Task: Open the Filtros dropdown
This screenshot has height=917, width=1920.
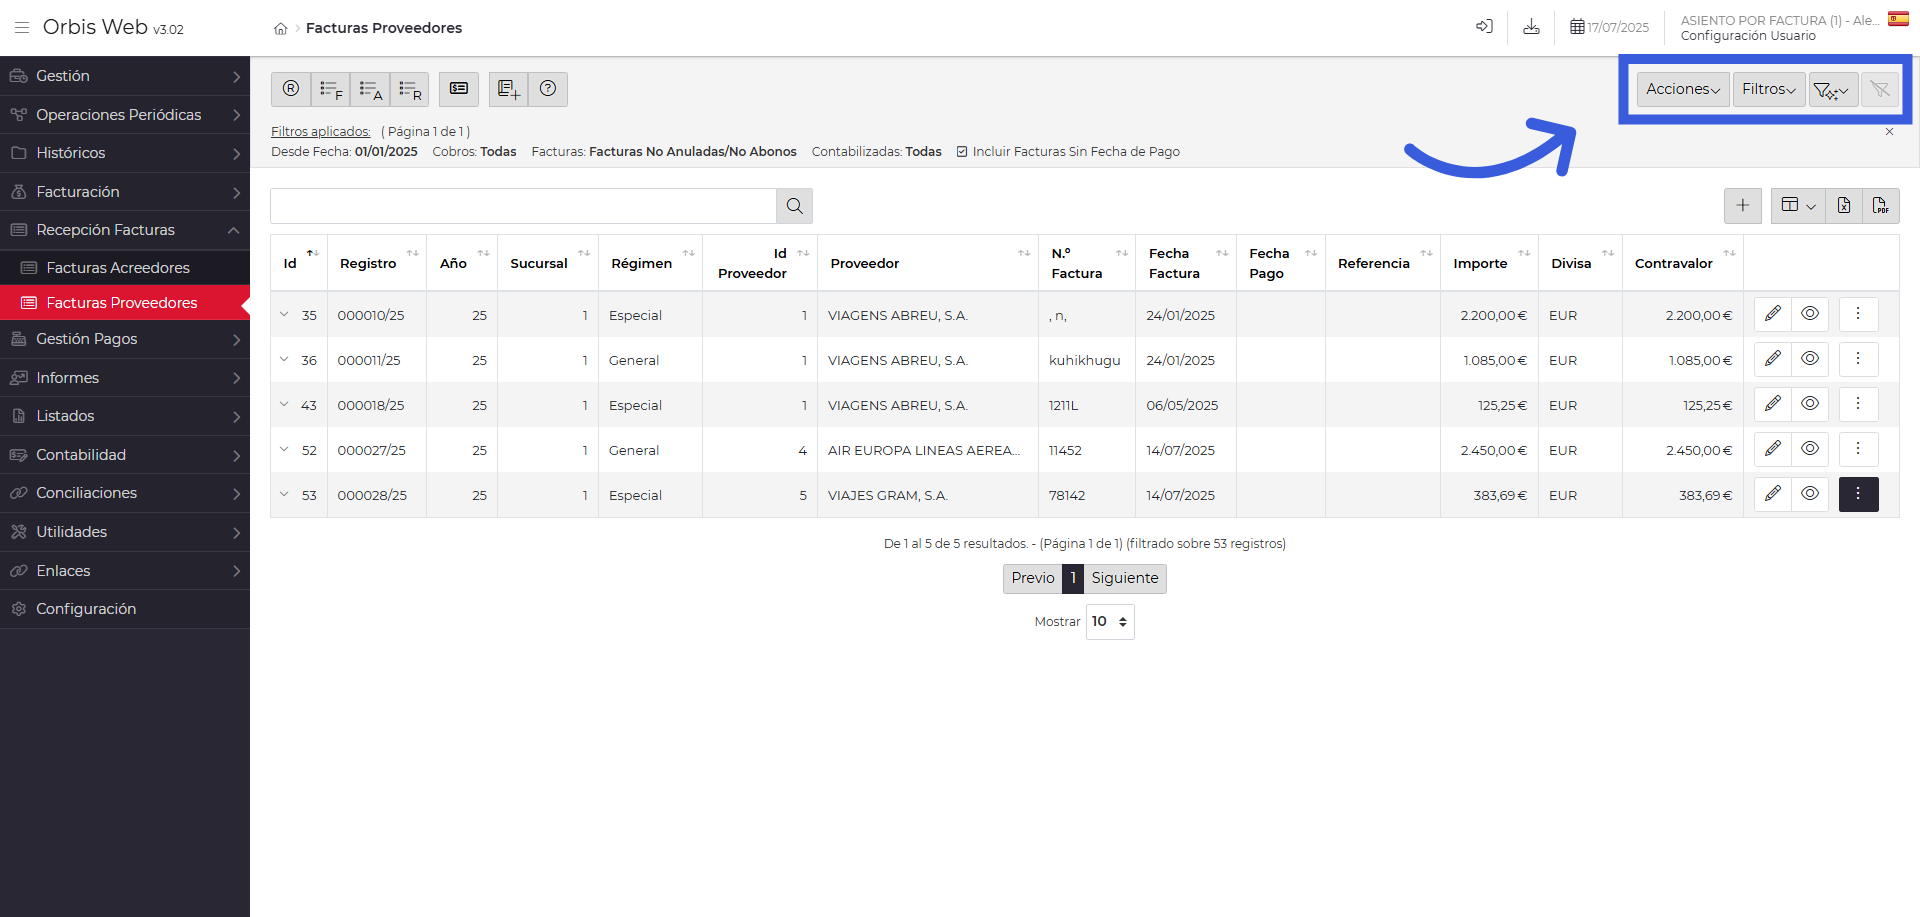Action: tap(1768, 89)
